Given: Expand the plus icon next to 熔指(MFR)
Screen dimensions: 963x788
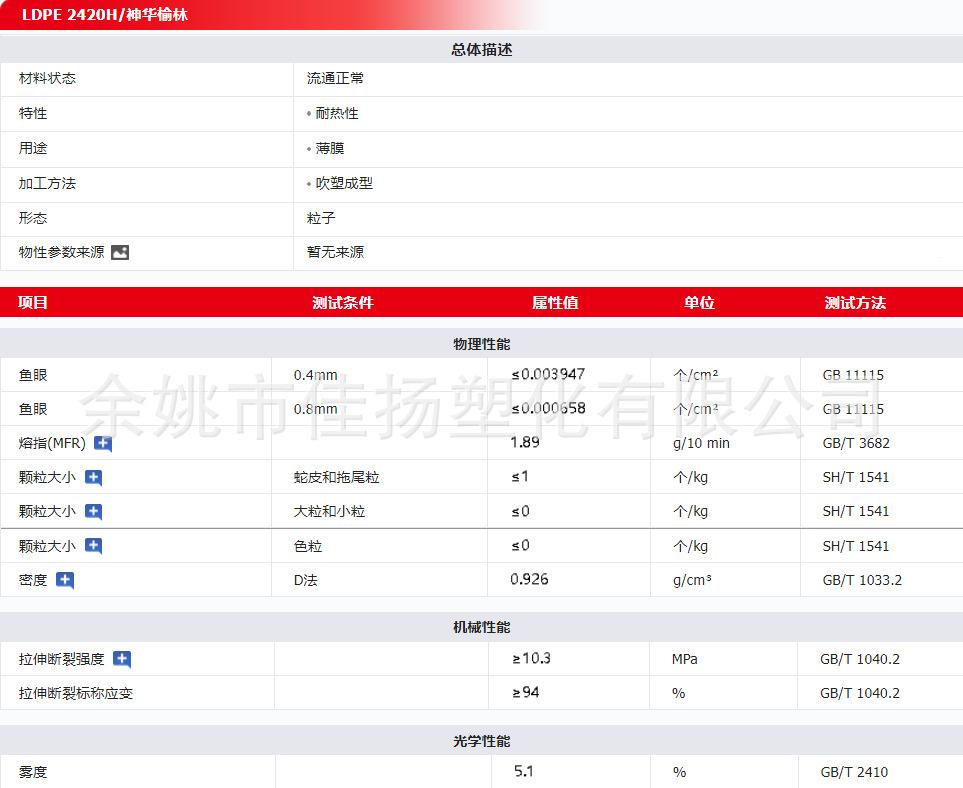Looking at the screenshot, I should (x=103, y=443).
